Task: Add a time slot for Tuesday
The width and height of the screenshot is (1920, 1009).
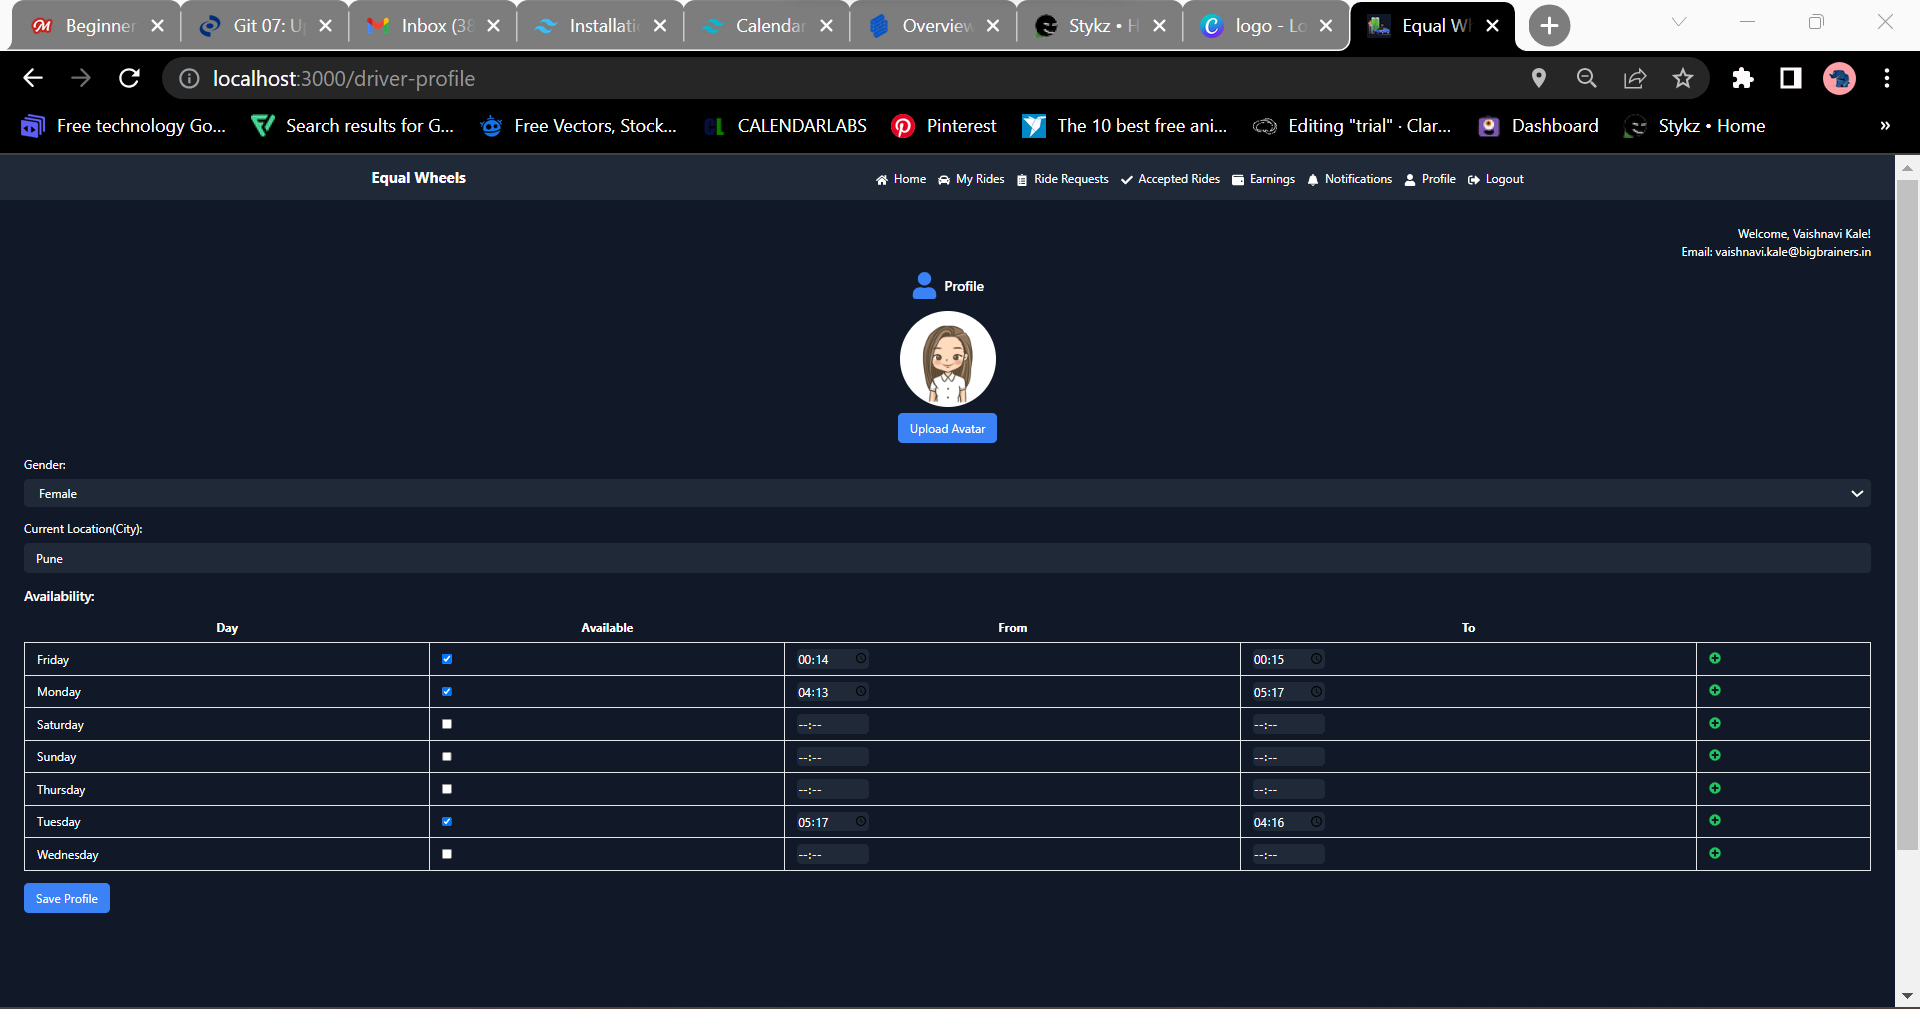Action: pos(1715,821)
